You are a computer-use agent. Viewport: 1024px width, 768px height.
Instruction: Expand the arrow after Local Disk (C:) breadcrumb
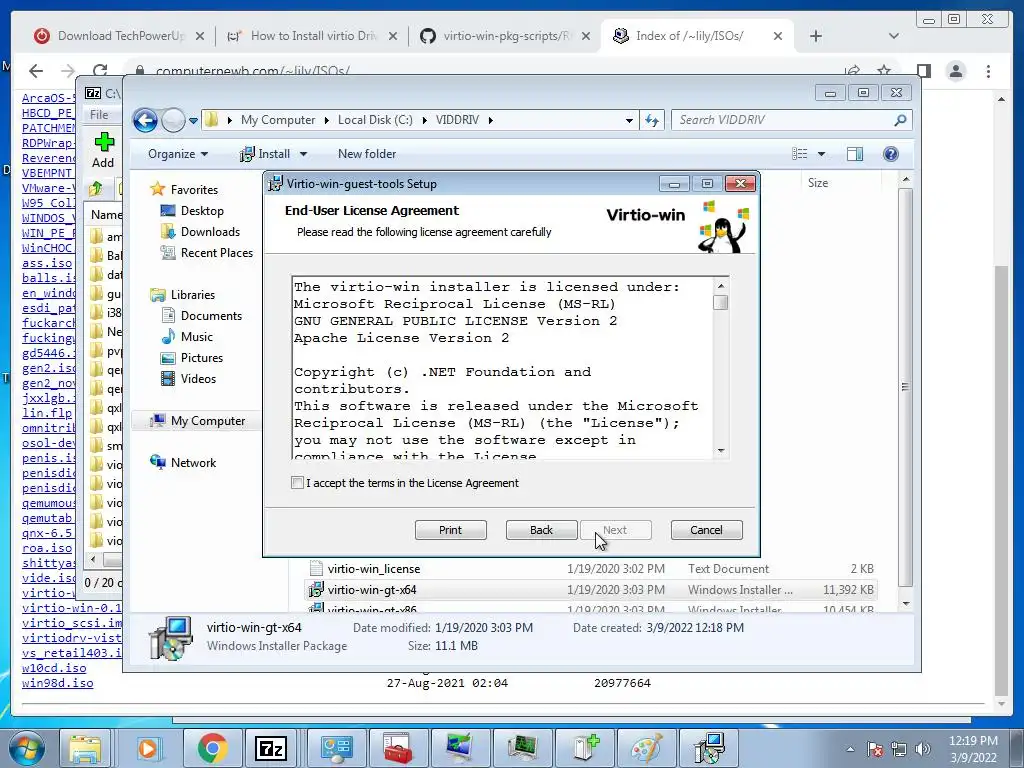424,120
